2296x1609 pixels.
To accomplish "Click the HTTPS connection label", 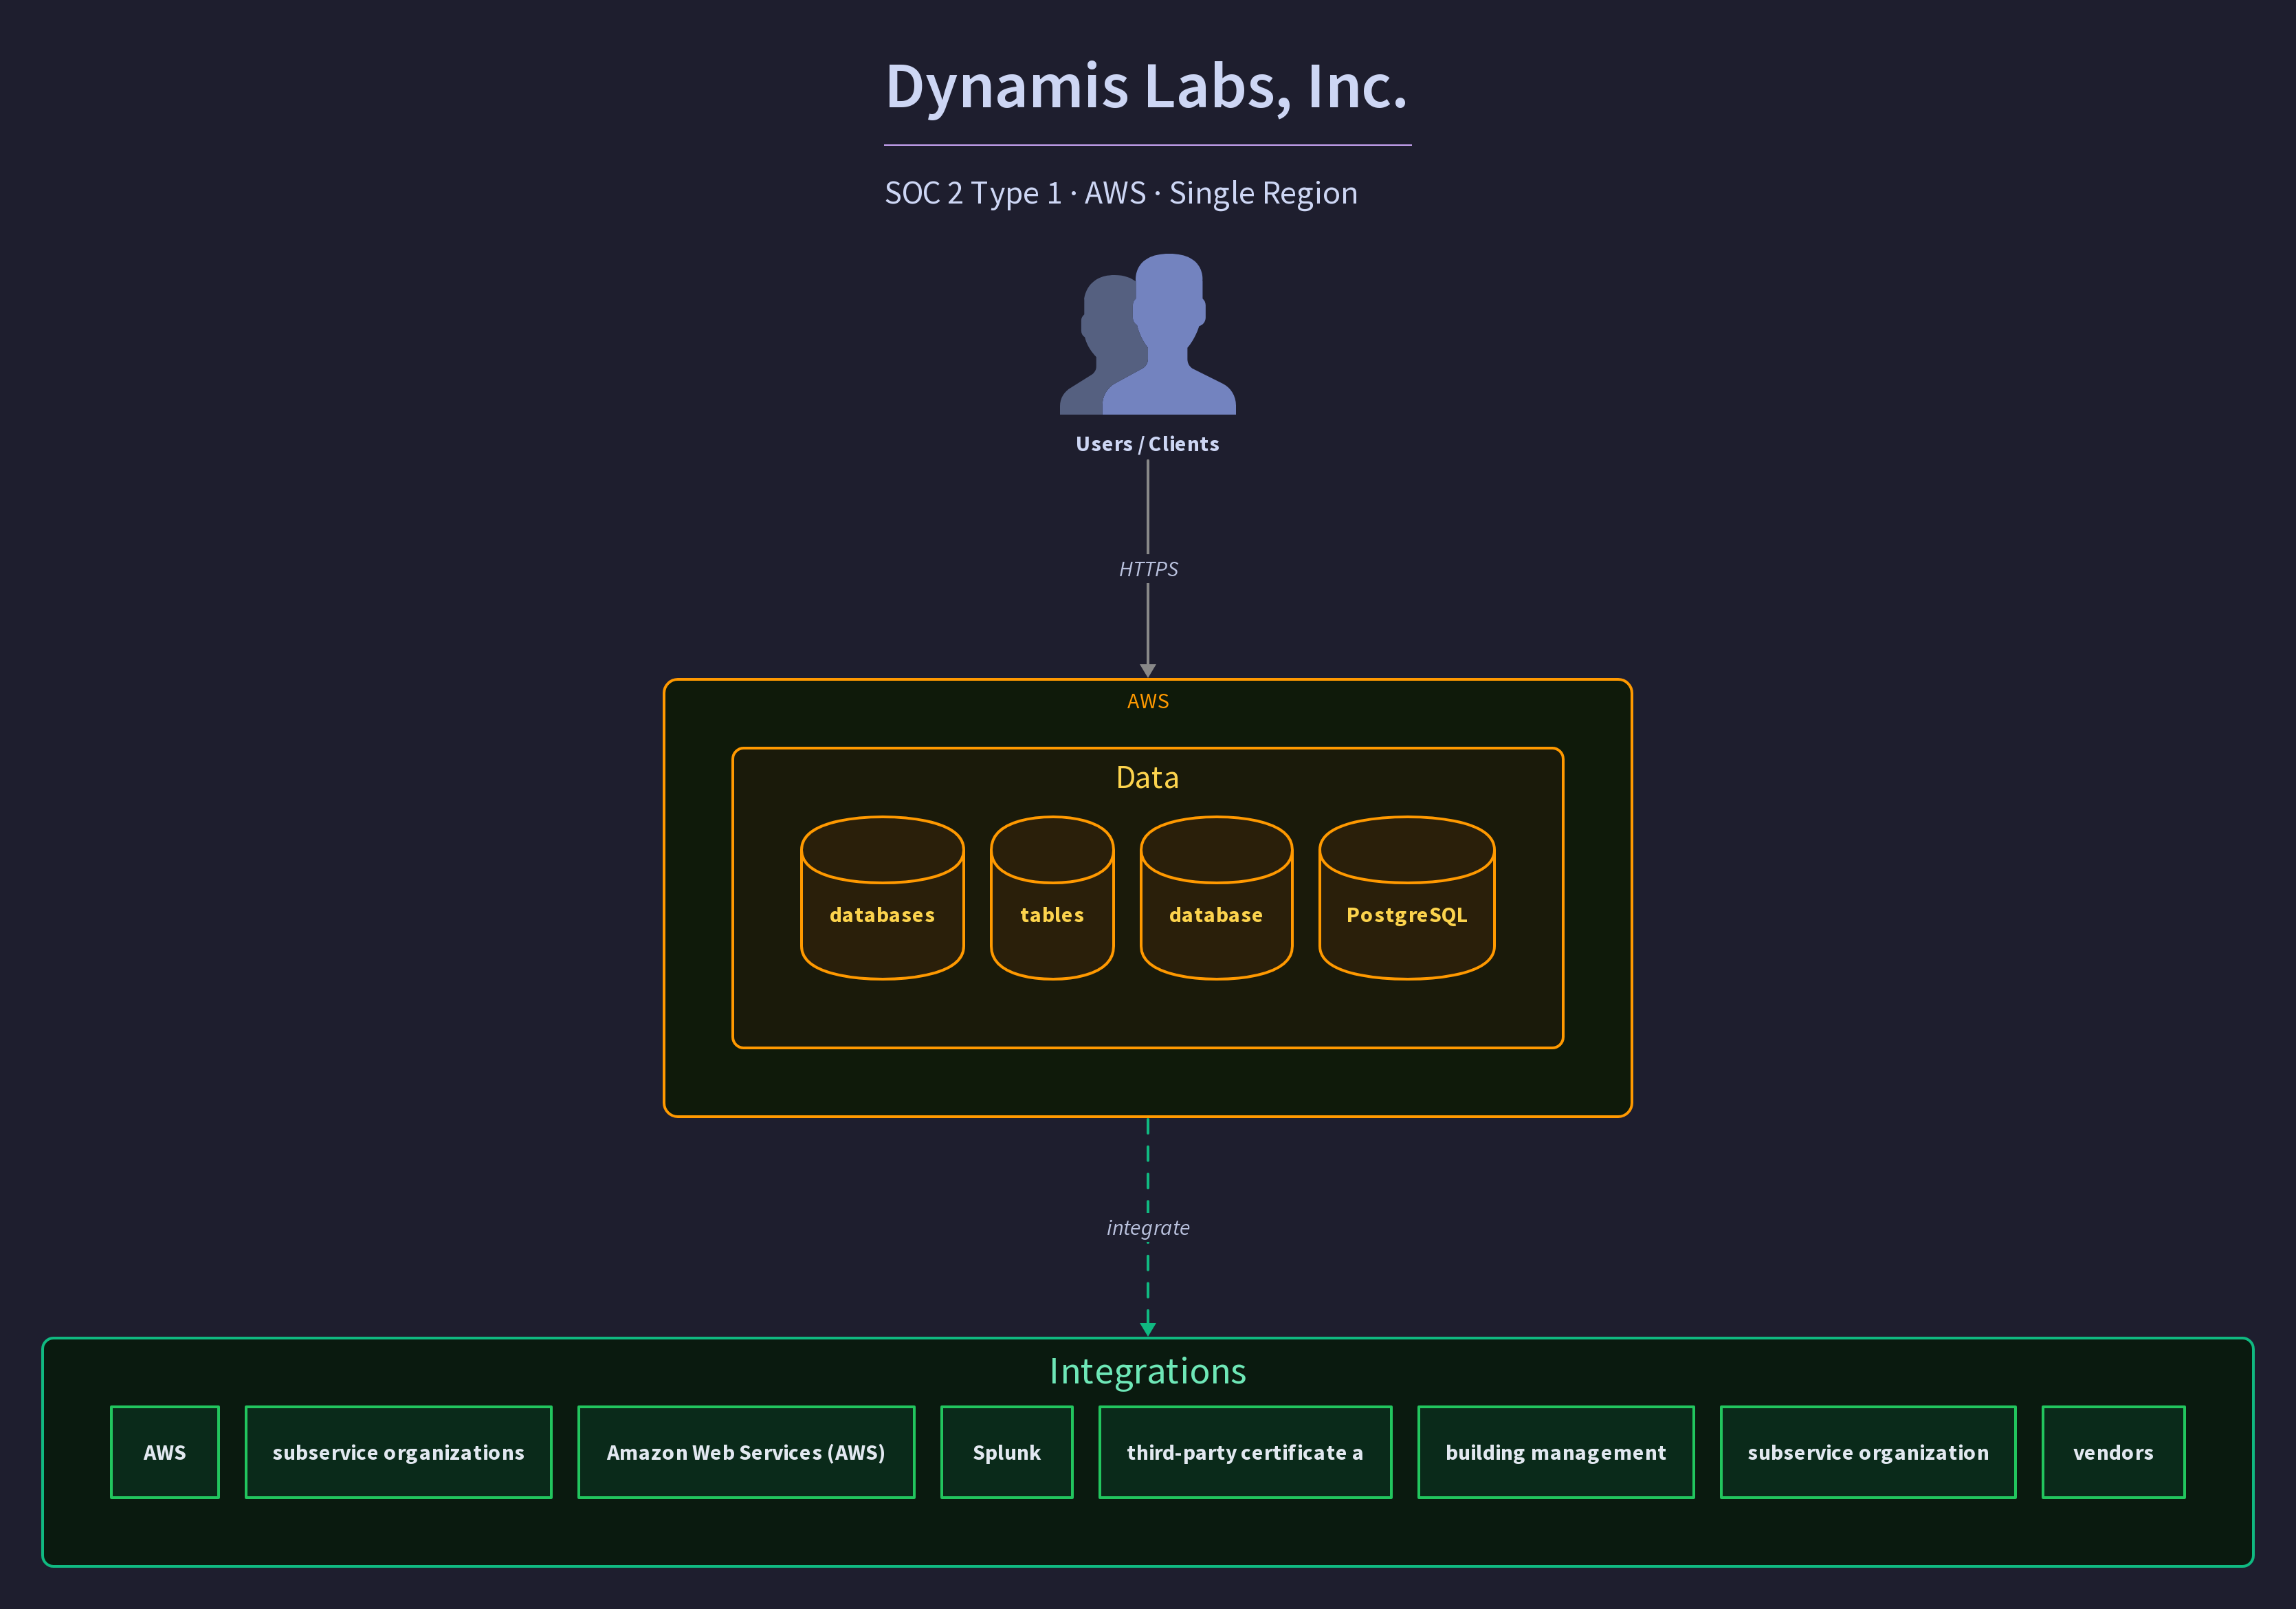I will 1148,569.
